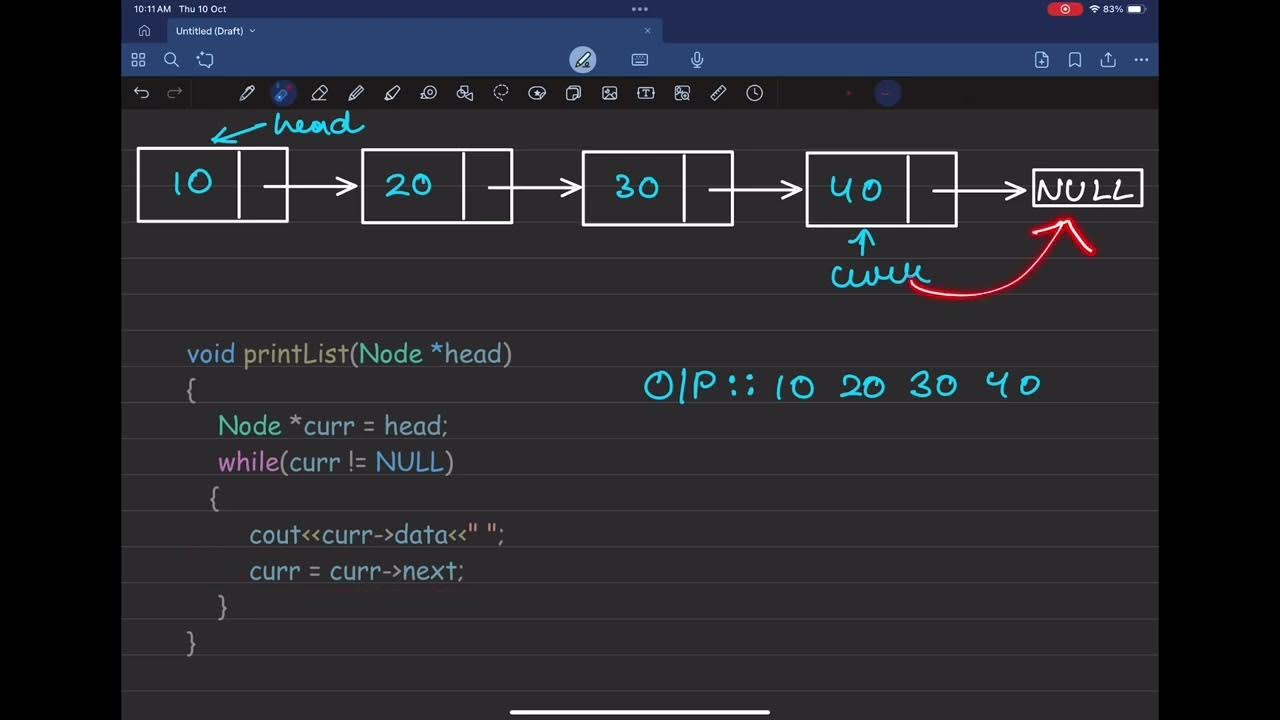Tap the 'void printList(Node *head)' line
The height and width of the screenshot is (720, 1280).
(349, 354)
